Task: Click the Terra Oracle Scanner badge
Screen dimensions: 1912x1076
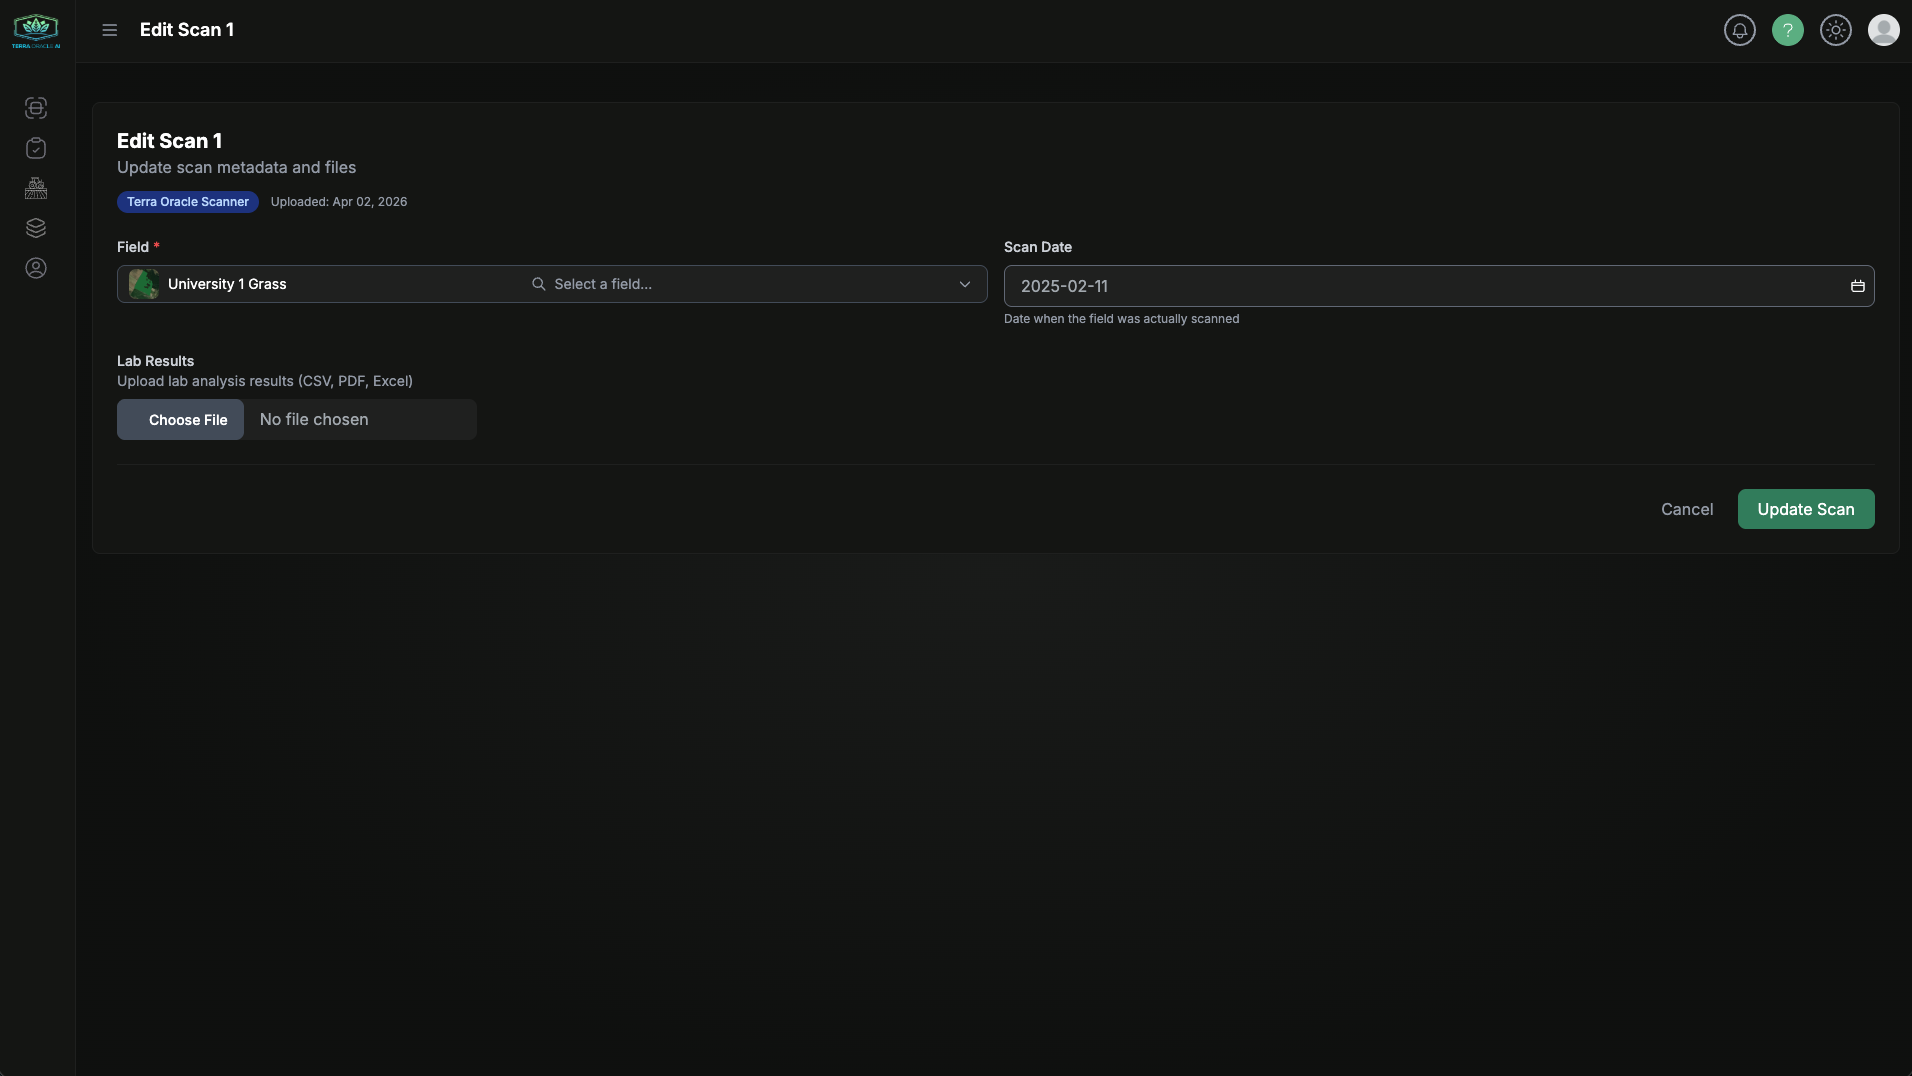Action: coord(188,202)
